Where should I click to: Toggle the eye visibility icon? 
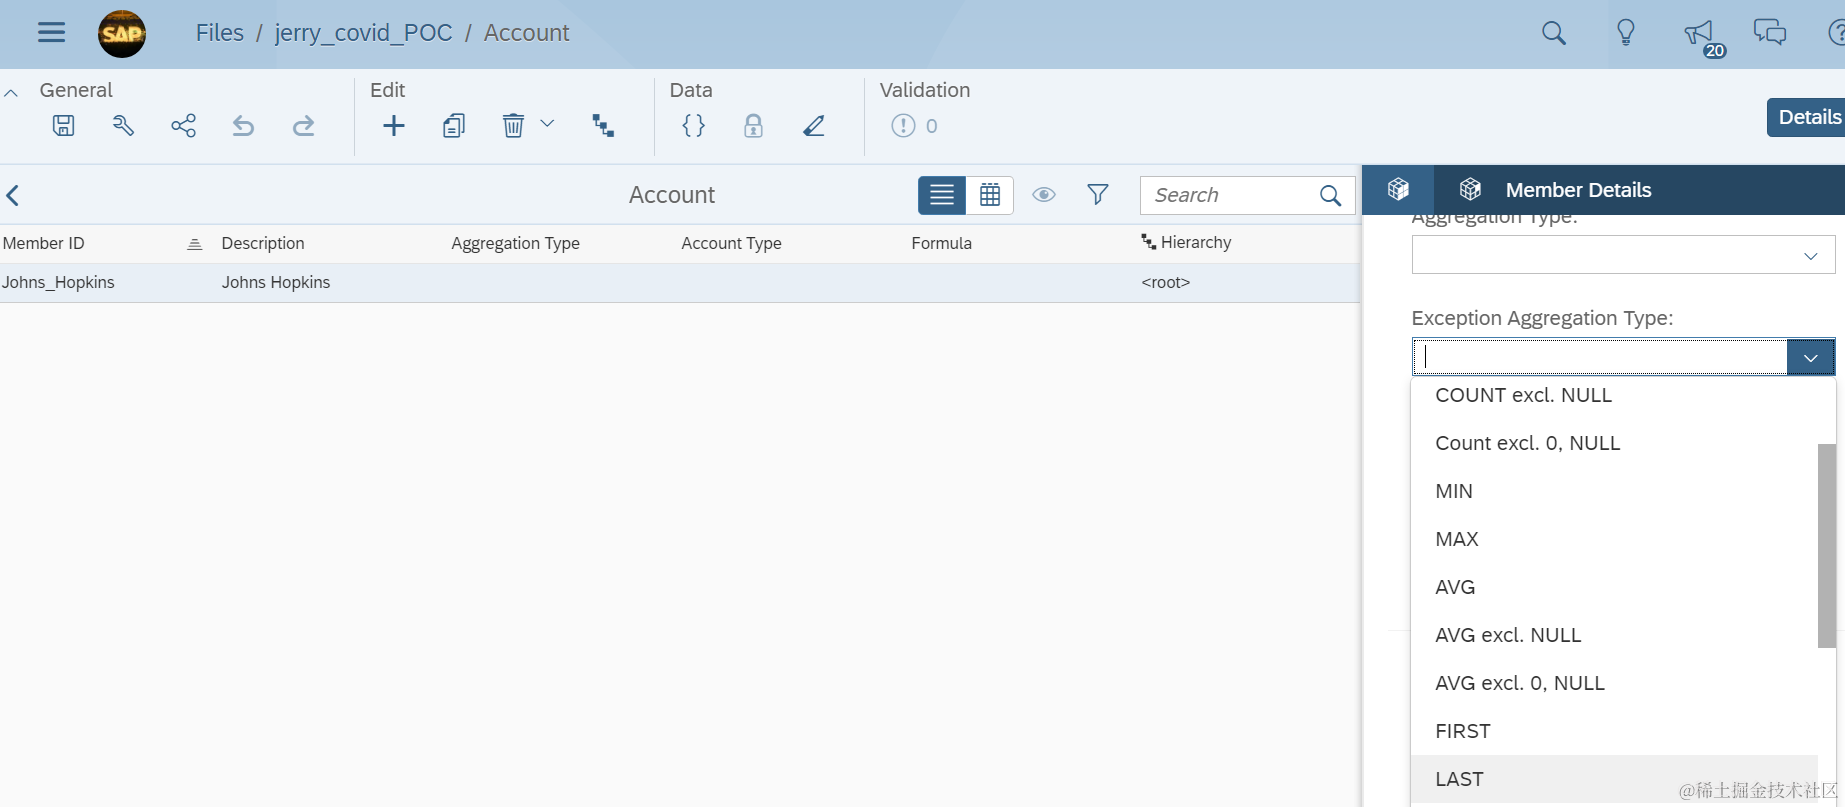point(1044,195)
